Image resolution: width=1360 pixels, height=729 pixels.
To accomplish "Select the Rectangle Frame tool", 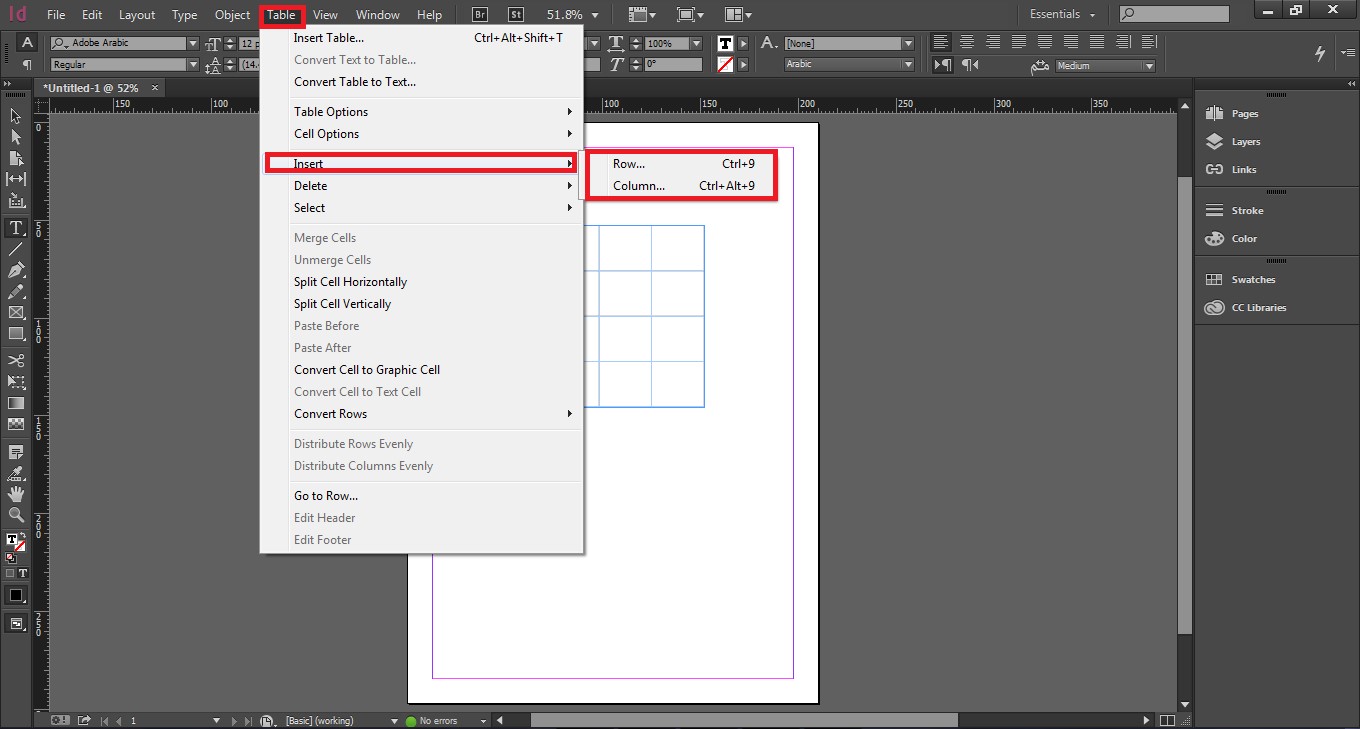I will pyautogui.click(x=16, y=313).
